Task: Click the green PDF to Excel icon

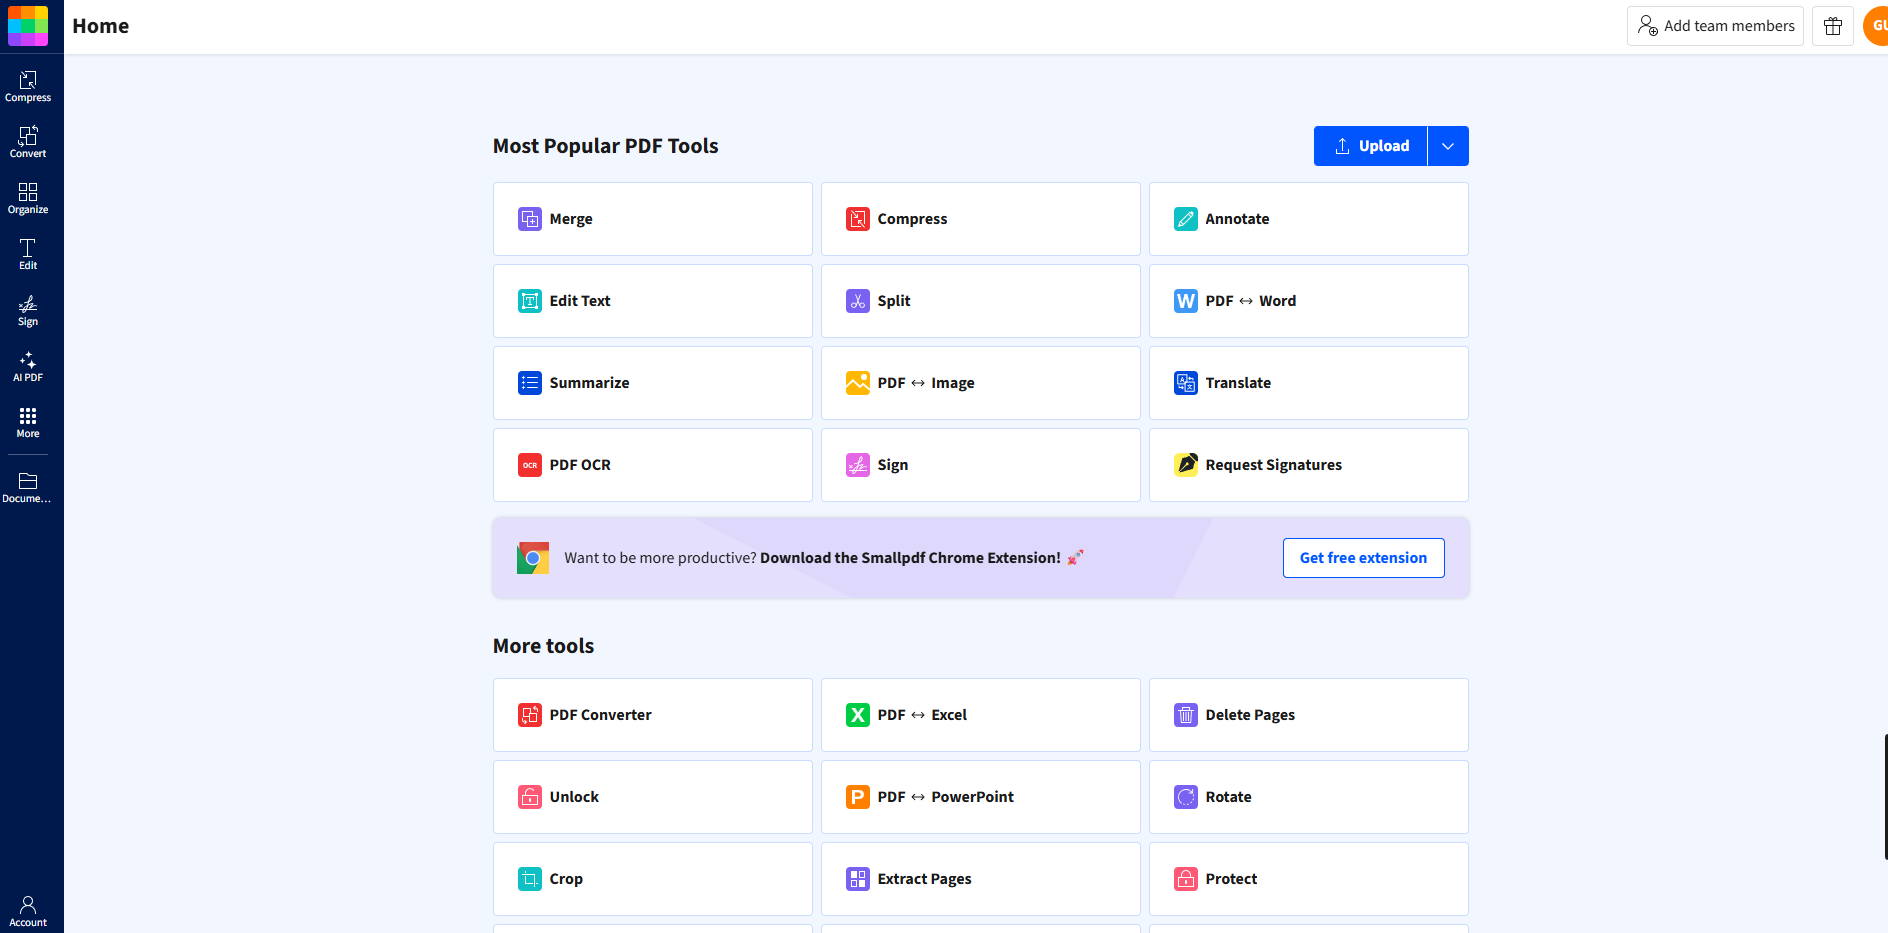Action: [x=858, y=715]
